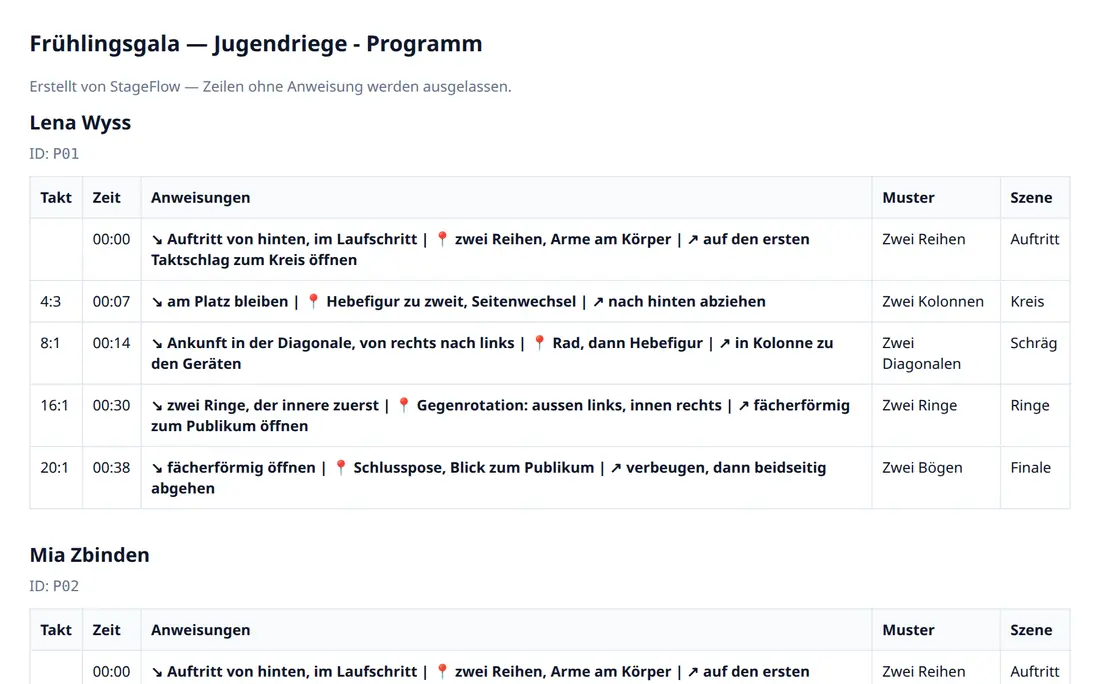Screen dimensions: 1100x684
Task: Click the red pin in Lena Wyss's 00:00 row
Action: click(x=442, y=239)
